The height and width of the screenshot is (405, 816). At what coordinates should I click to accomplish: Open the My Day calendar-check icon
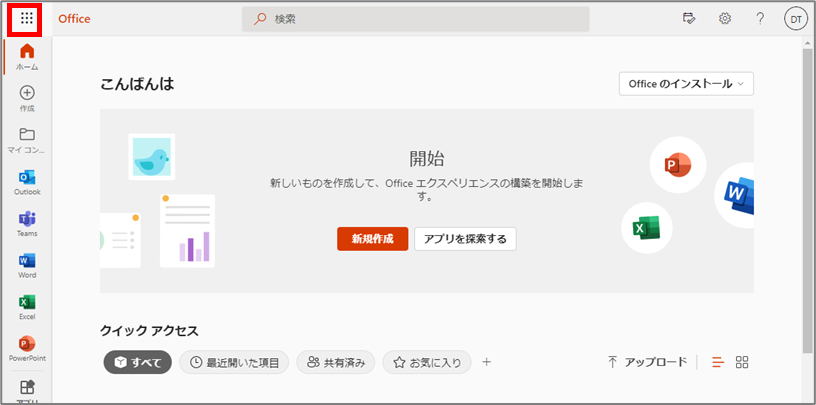coord(689,19)
